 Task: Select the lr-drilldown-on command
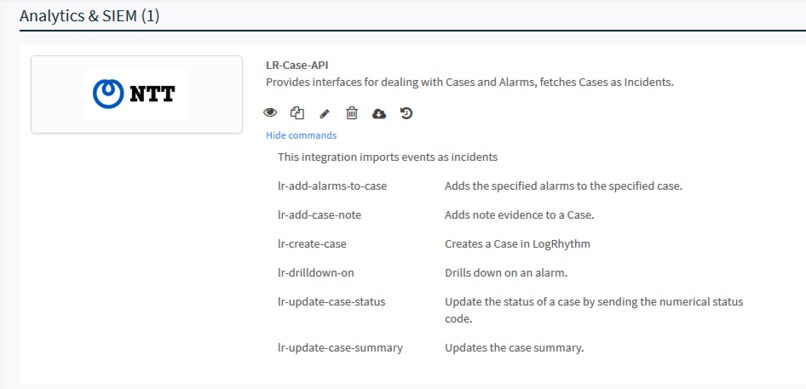(x=316, y=273)
